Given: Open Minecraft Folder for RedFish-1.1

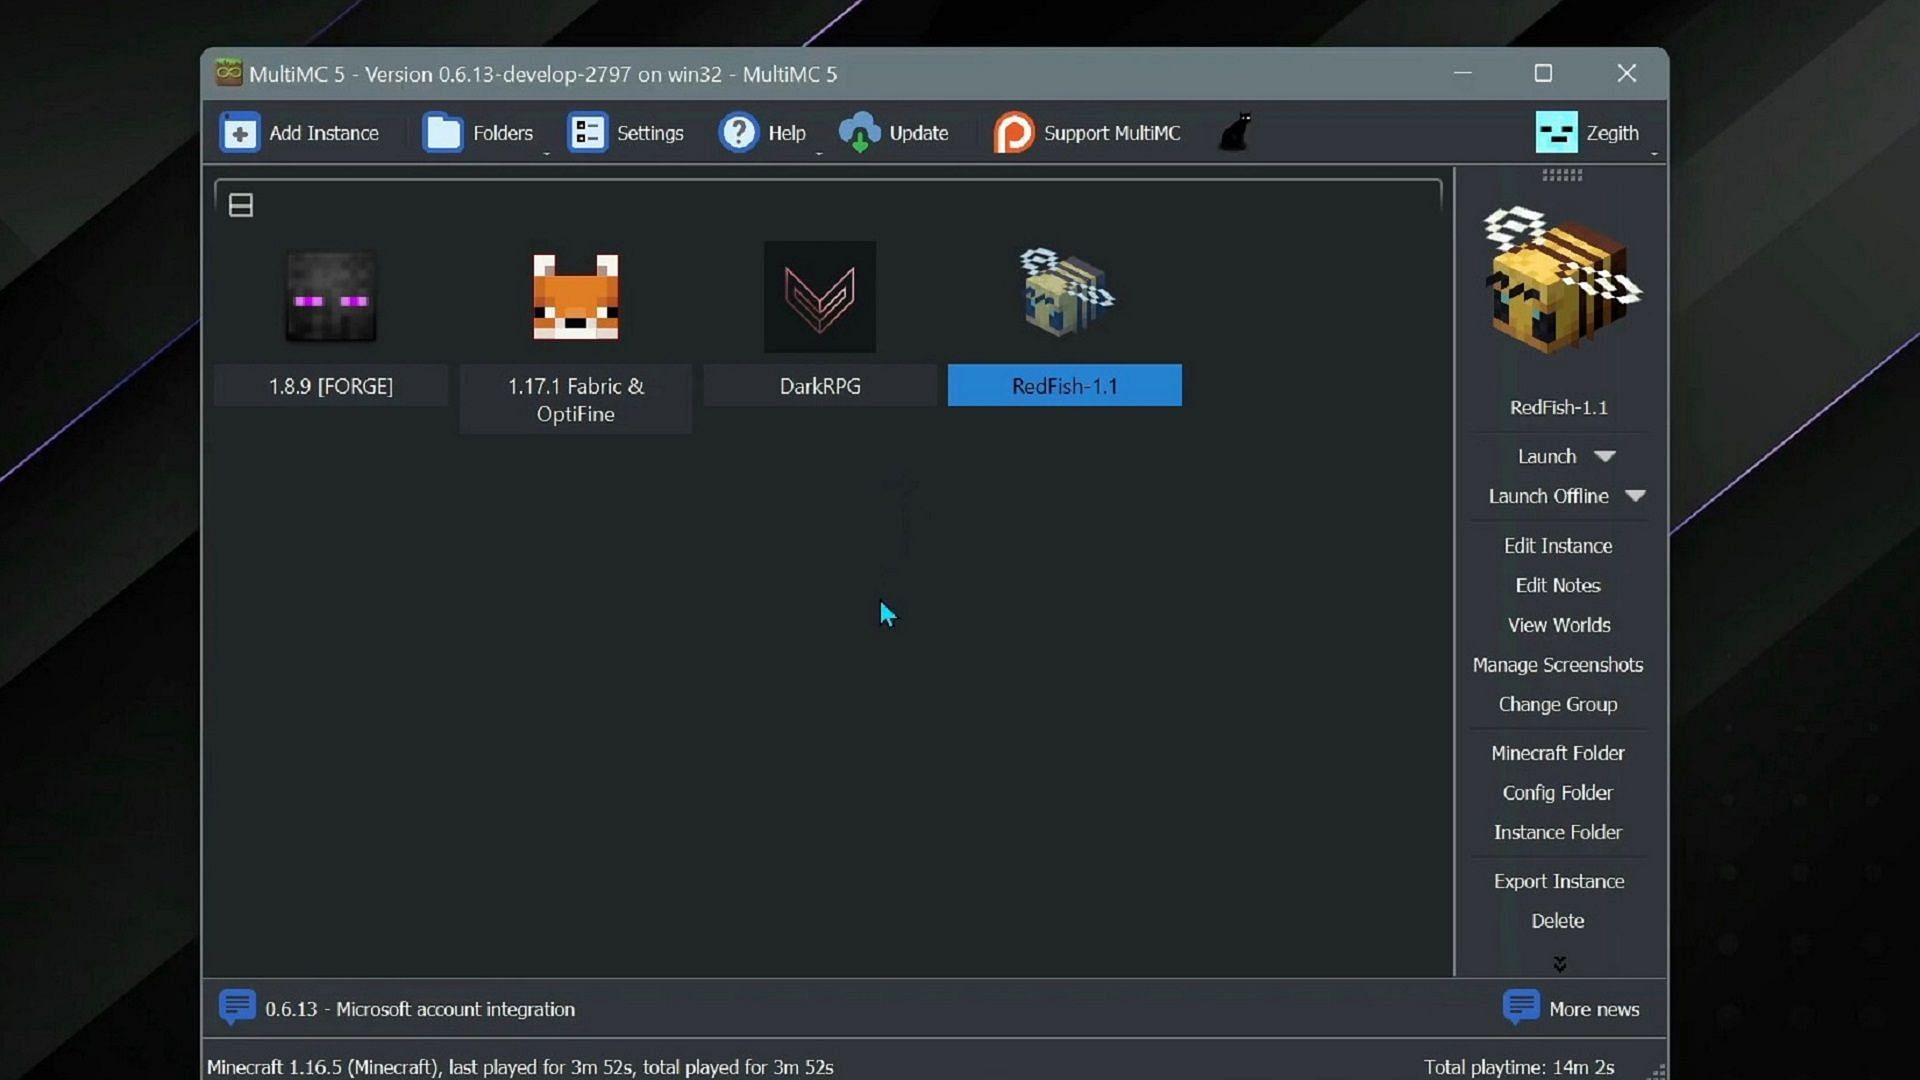Looking at the screenshot, I should (x=1557, y=753).
